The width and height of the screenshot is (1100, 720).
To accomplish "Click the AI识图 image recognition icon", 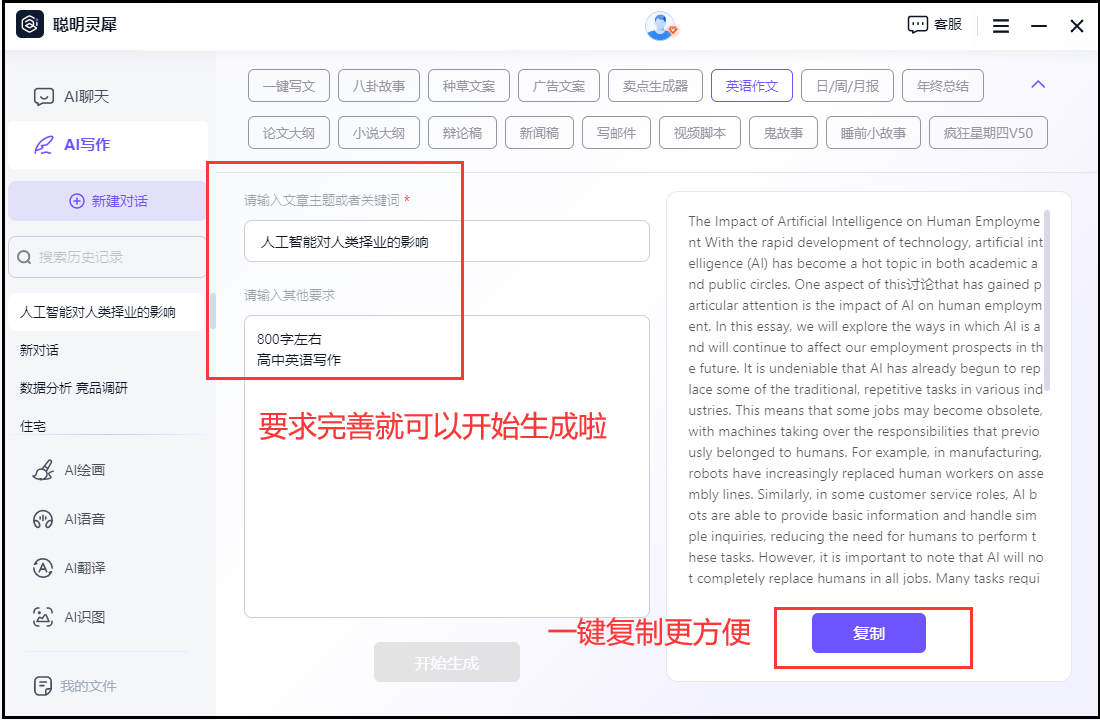I will pos(43,617).
